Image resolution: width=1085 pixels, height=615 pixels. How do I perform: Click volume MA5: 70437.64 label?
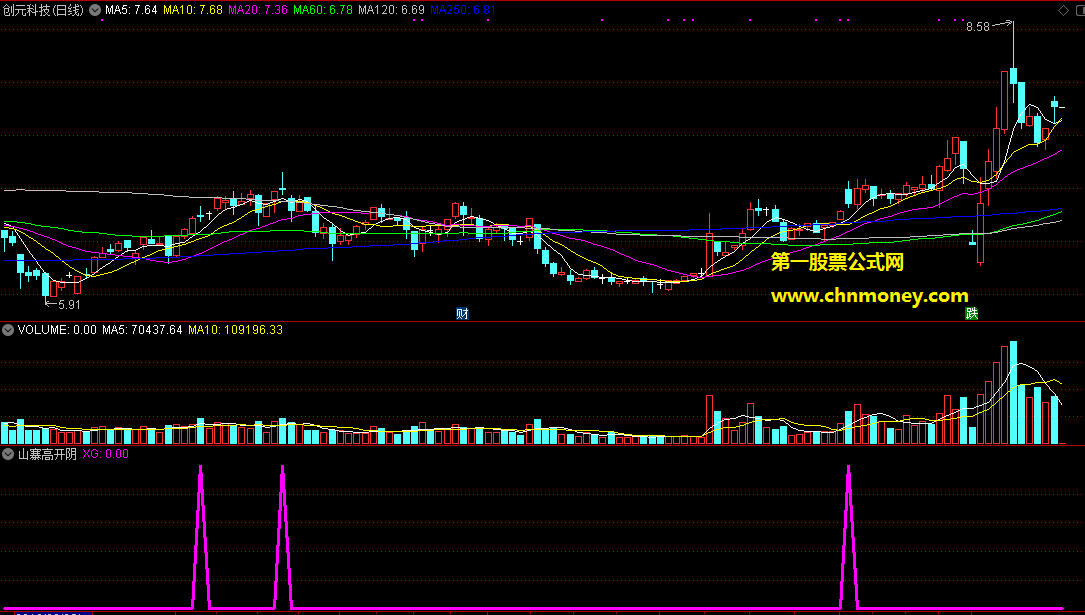coord(142,330)
